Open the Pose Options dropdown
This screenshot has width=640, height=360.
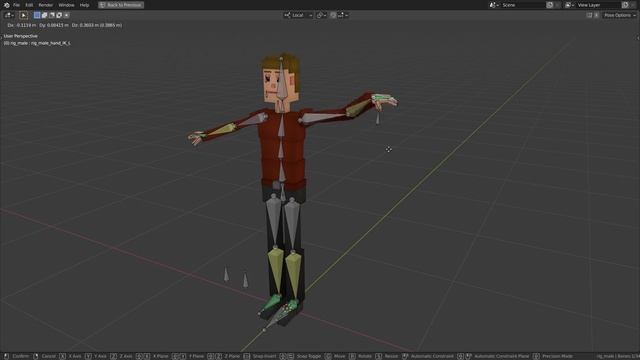click(620, 15)
